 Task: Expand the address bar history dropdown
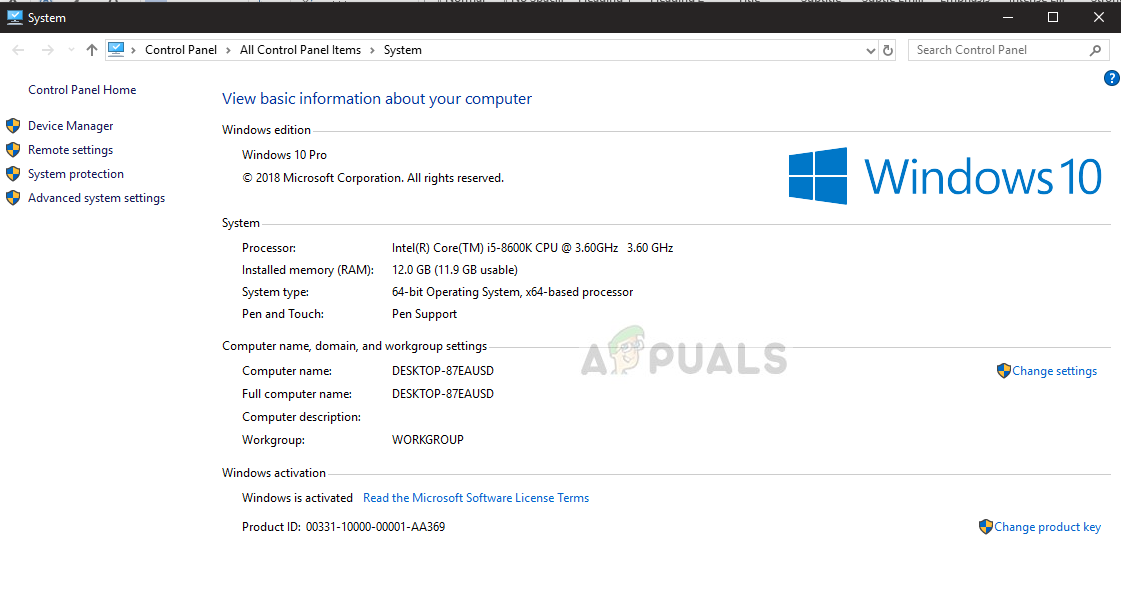point(870,50)
